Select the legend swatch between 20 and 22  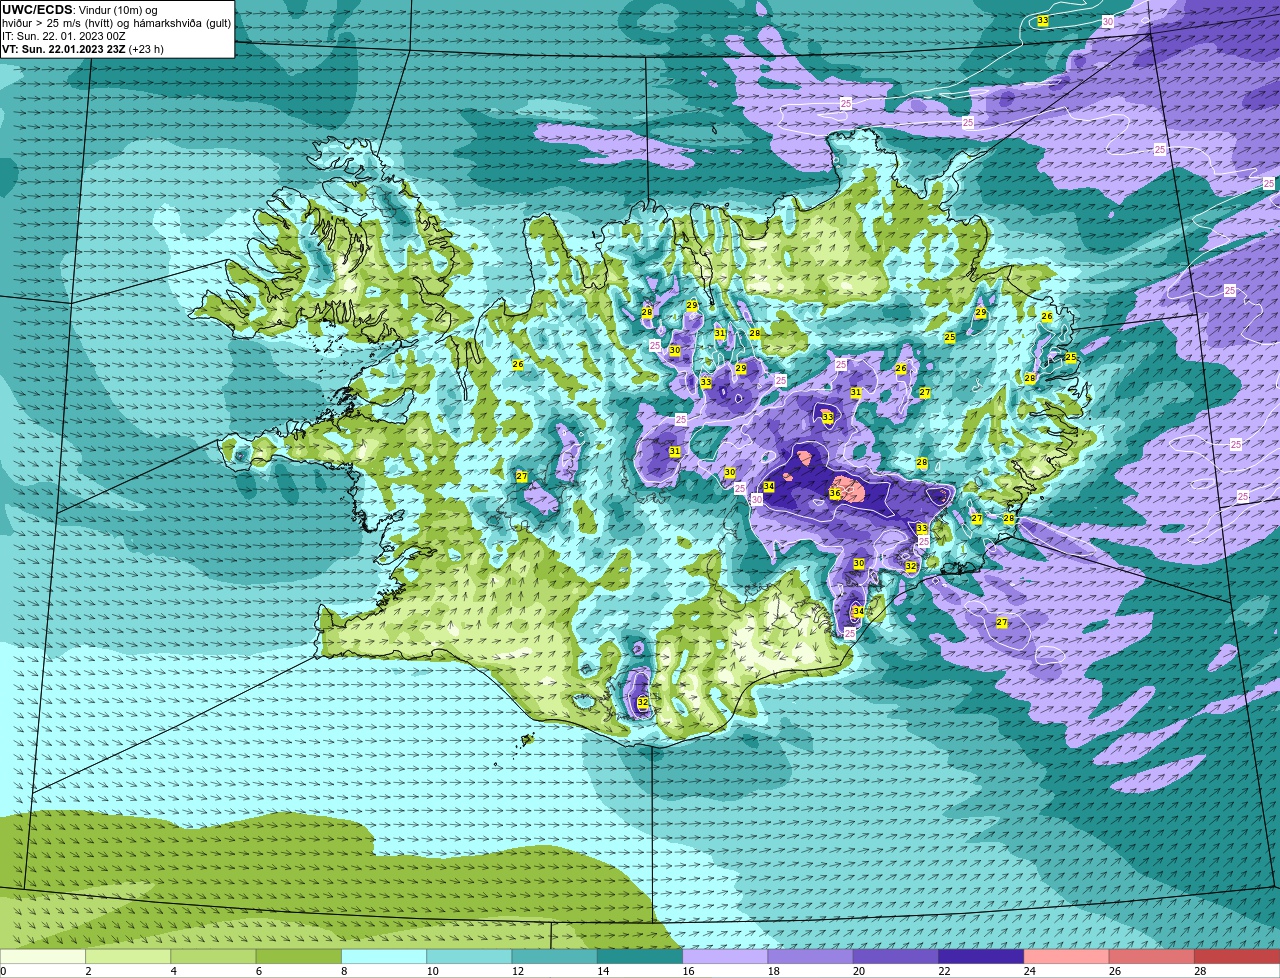pos(896,957)
